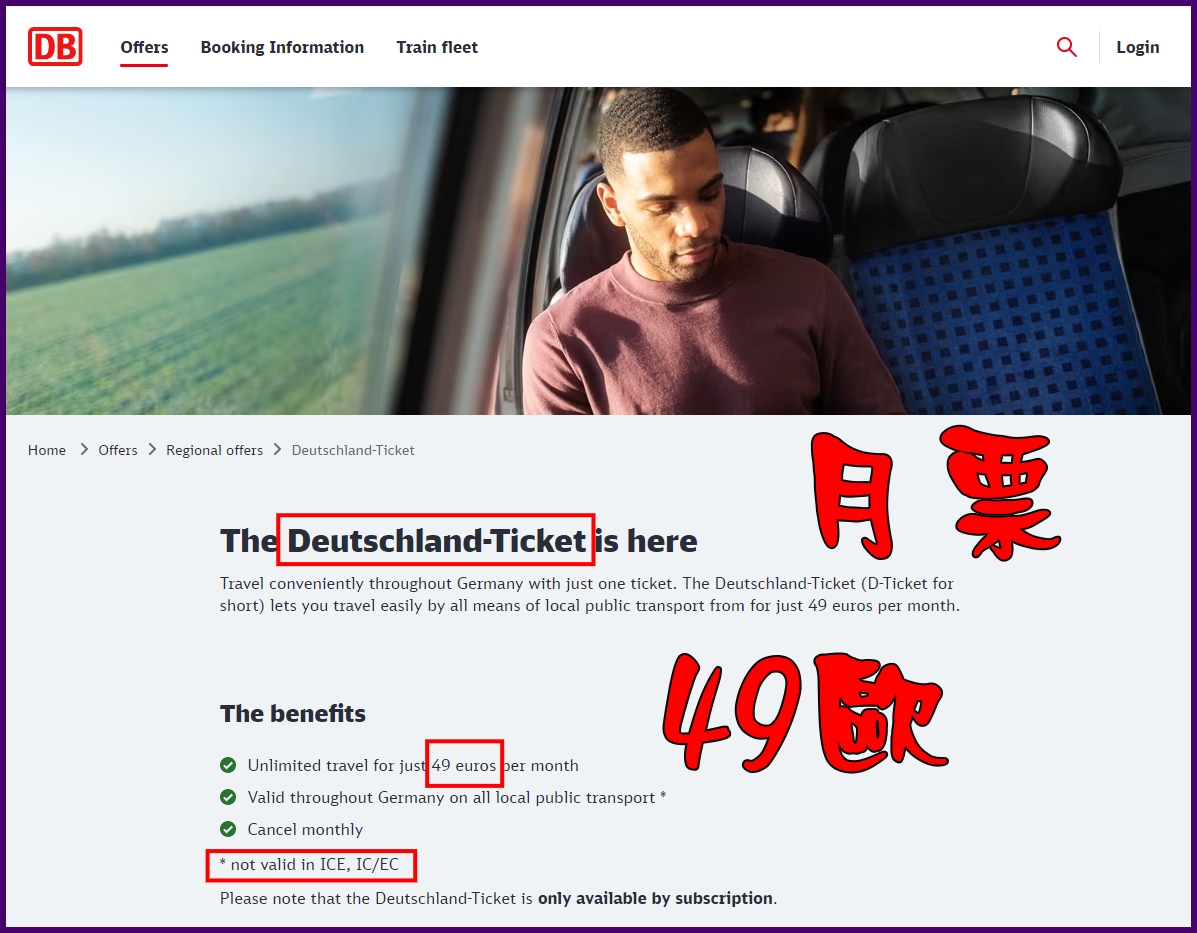Go to Home breadcrumb link
This screenshot has height=933, width=1197.
coord(47,450)
